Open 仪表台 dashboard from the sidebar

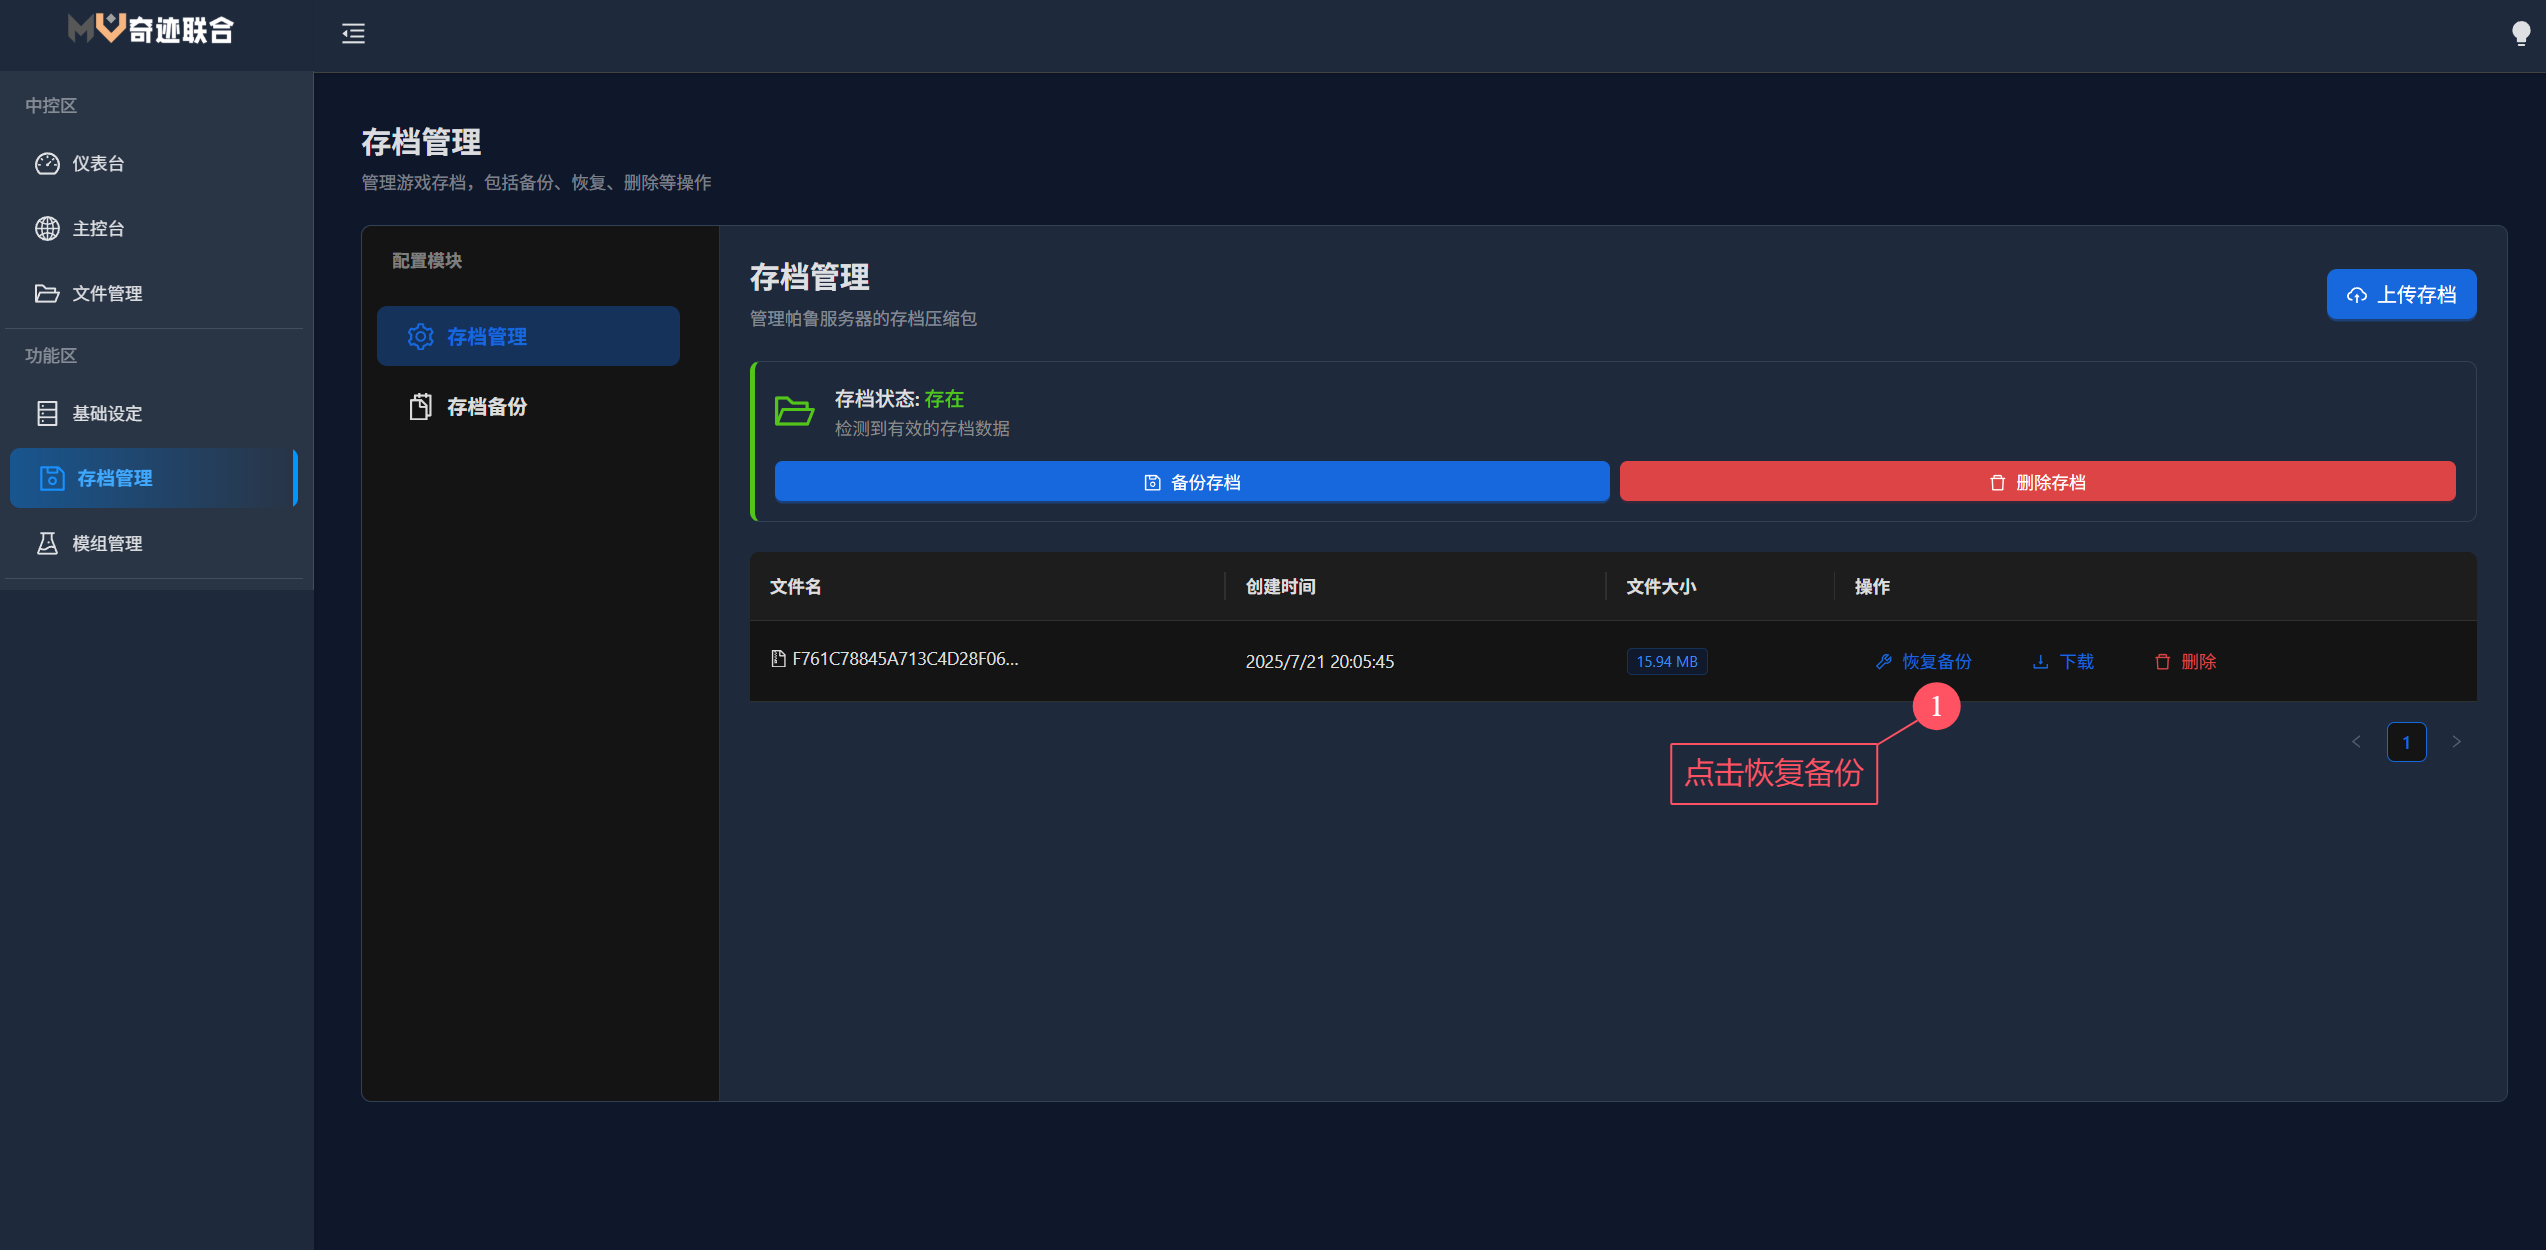point(154,164)
